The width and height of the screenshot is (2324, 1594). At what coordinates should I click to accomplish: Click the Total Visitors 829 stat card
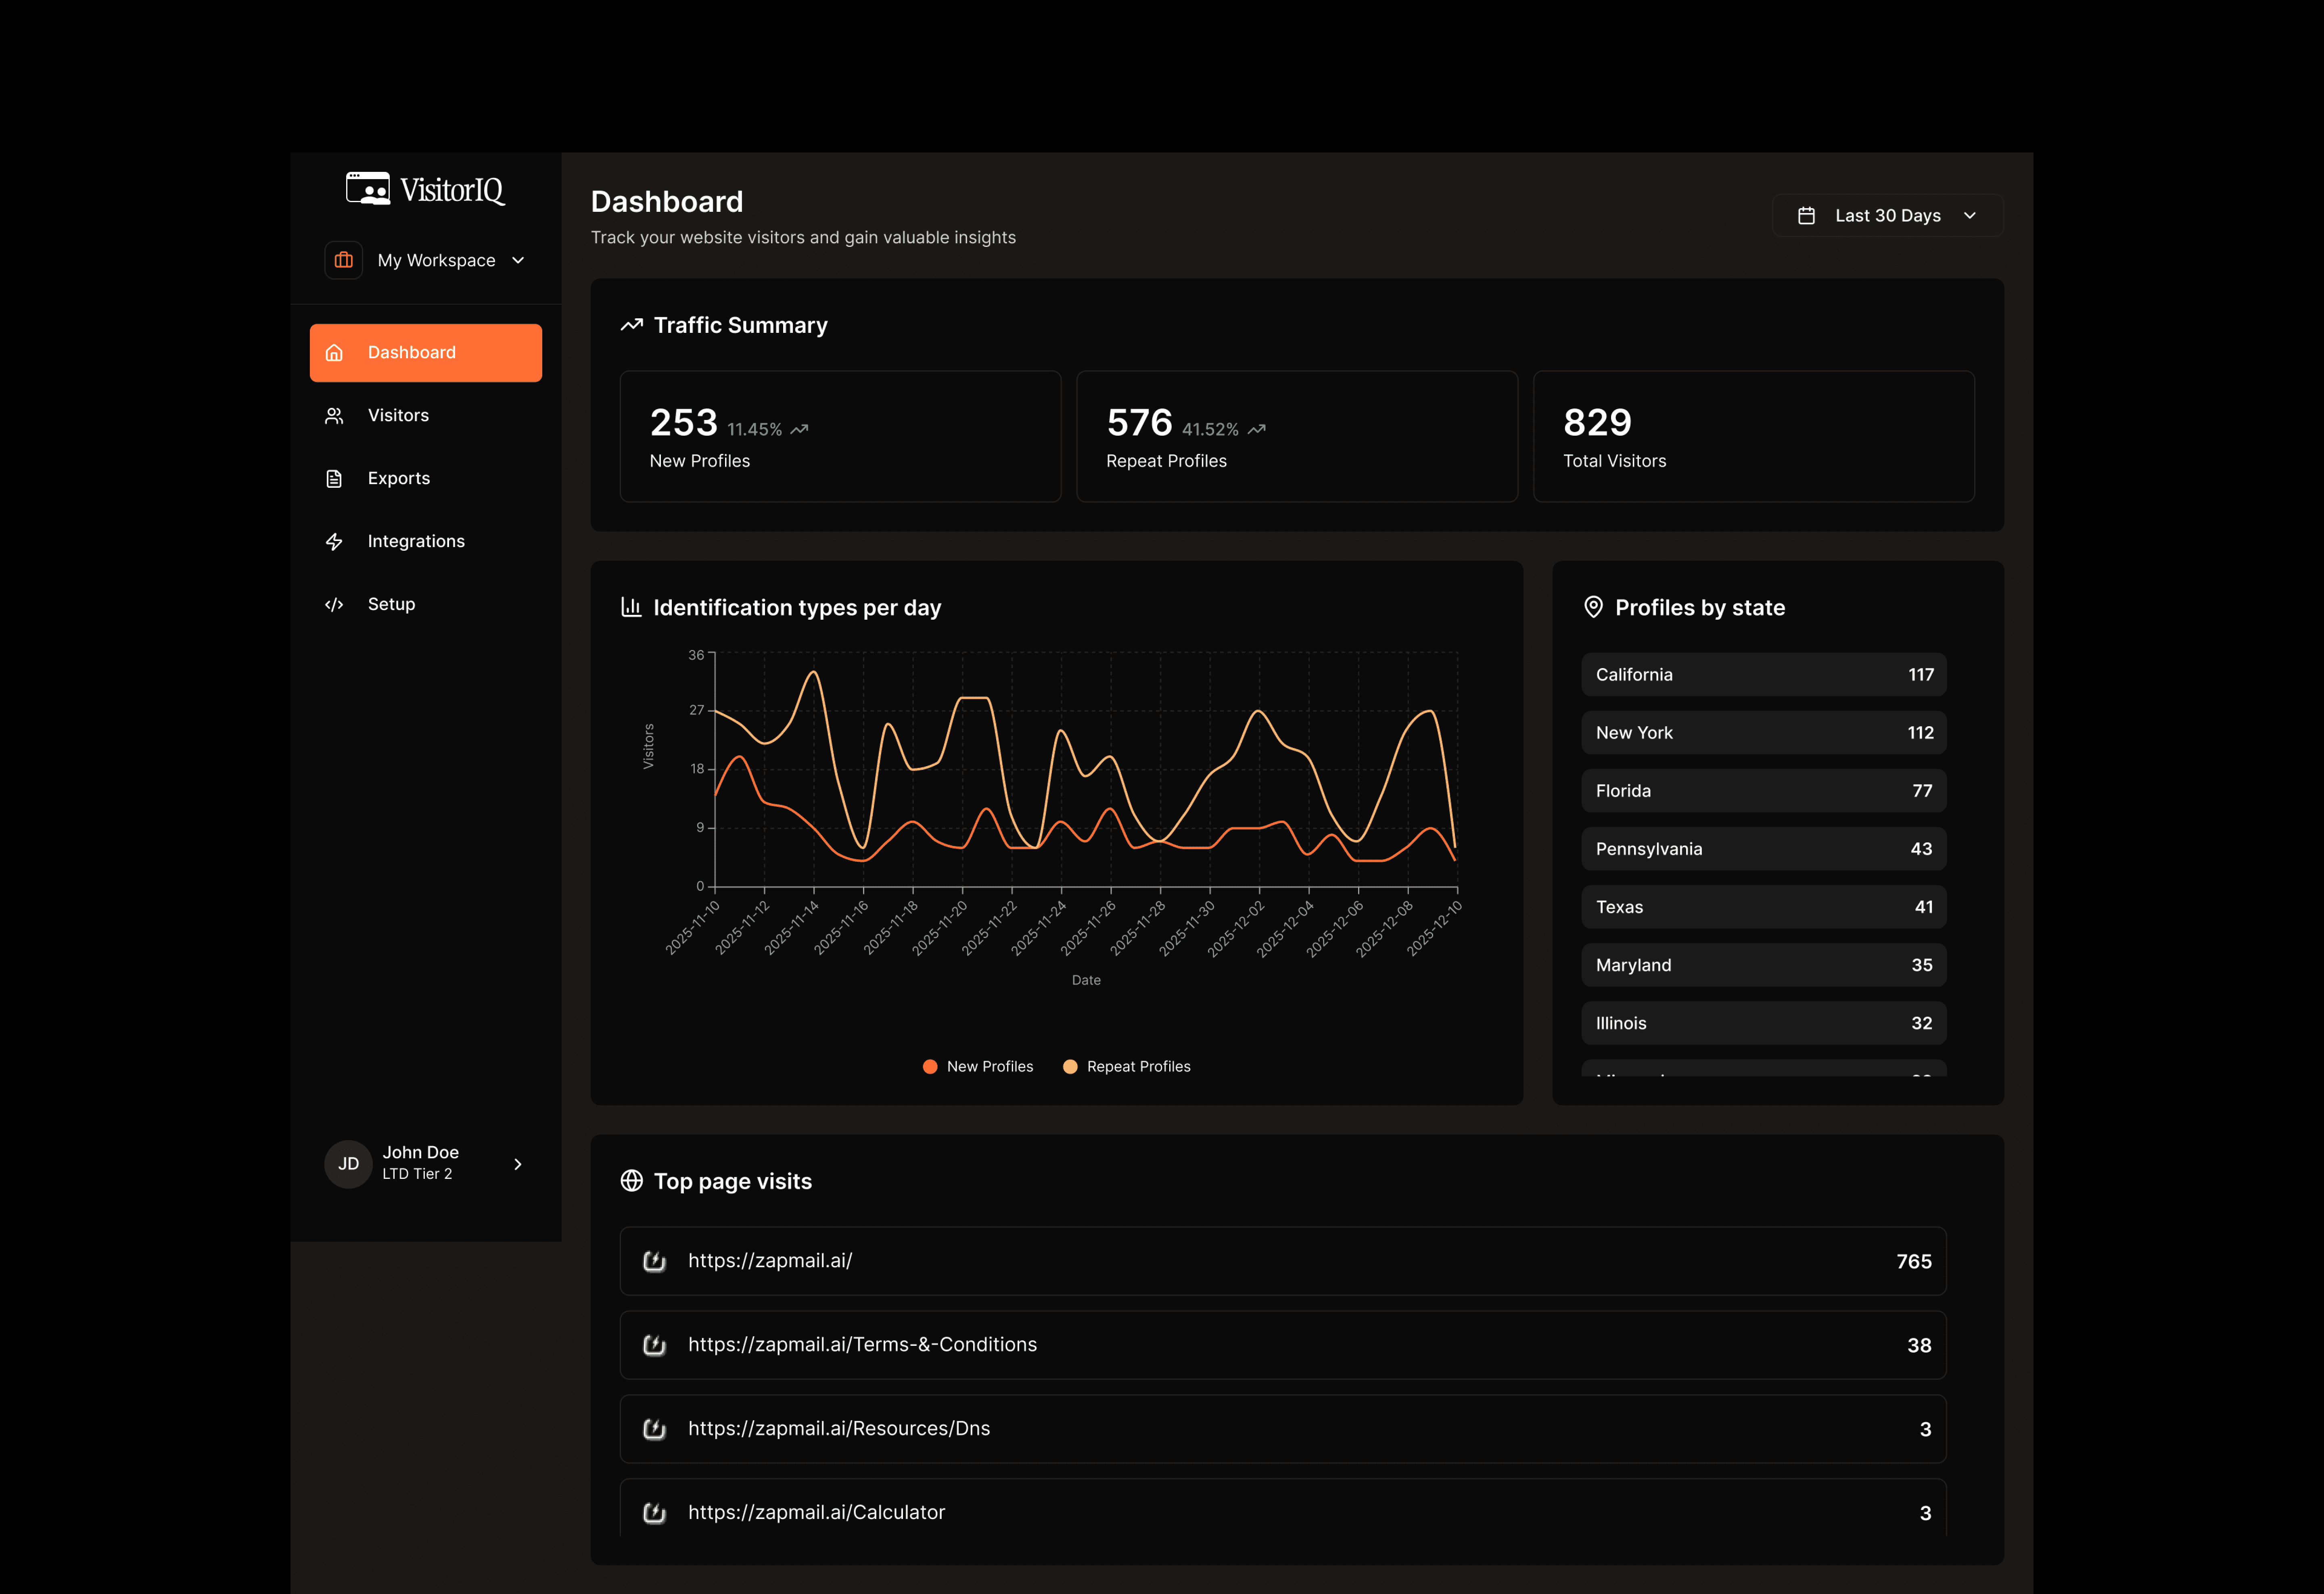tap(1753, 437)
